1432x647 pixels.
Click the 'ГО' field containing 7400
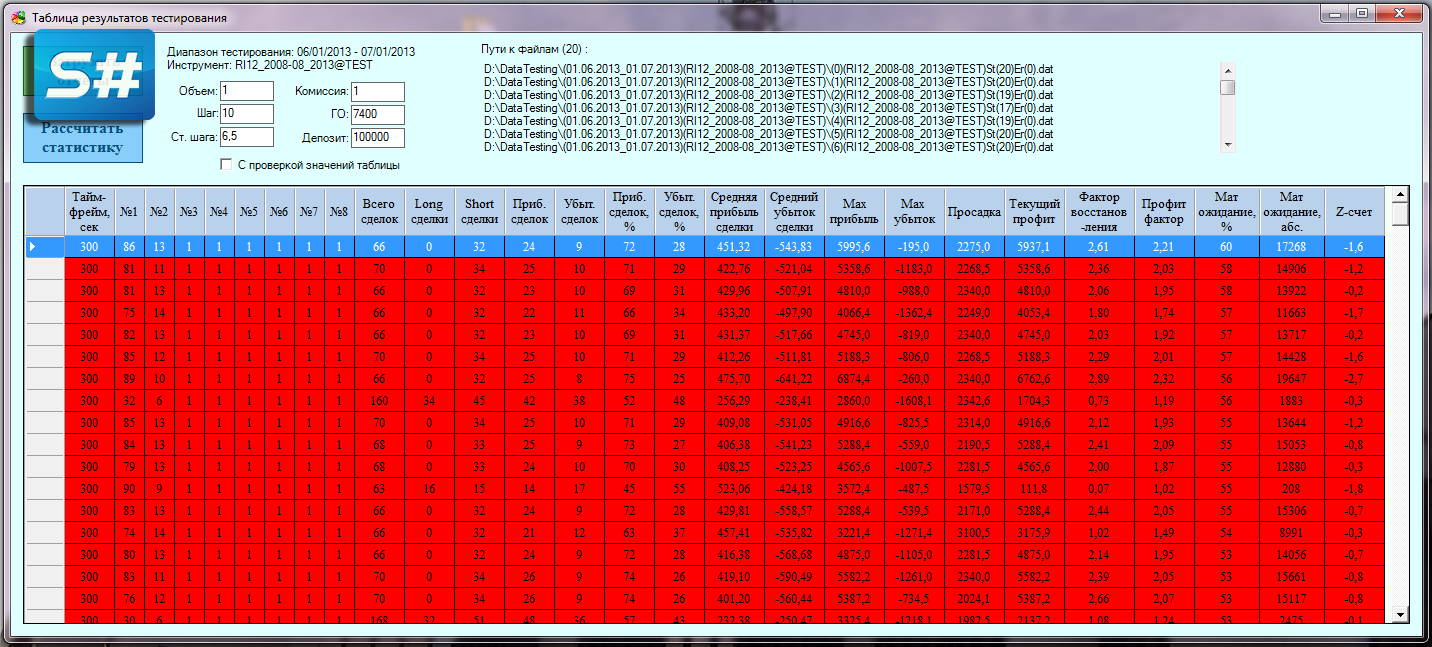coord(377,114)
